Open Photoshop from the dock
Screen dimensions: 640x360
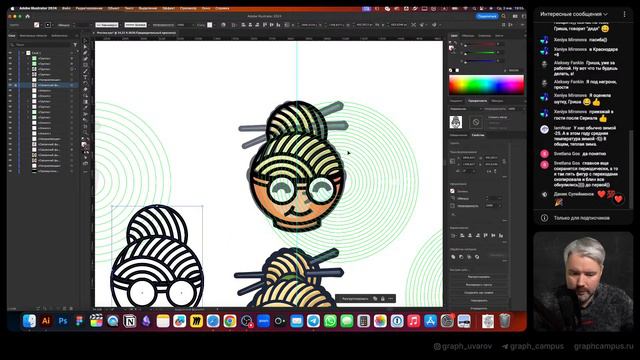[62, 321]
